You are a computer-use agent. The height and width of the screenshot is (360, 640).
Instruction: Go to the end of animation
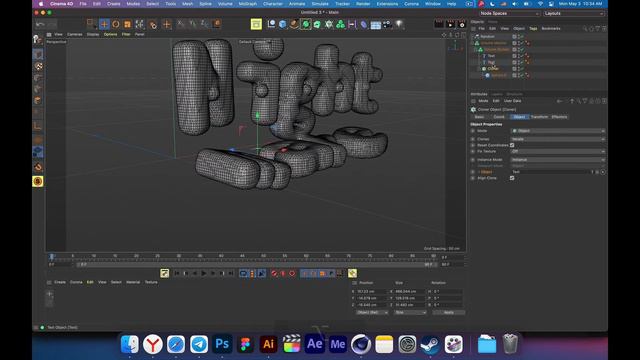[x=231, y=273]
